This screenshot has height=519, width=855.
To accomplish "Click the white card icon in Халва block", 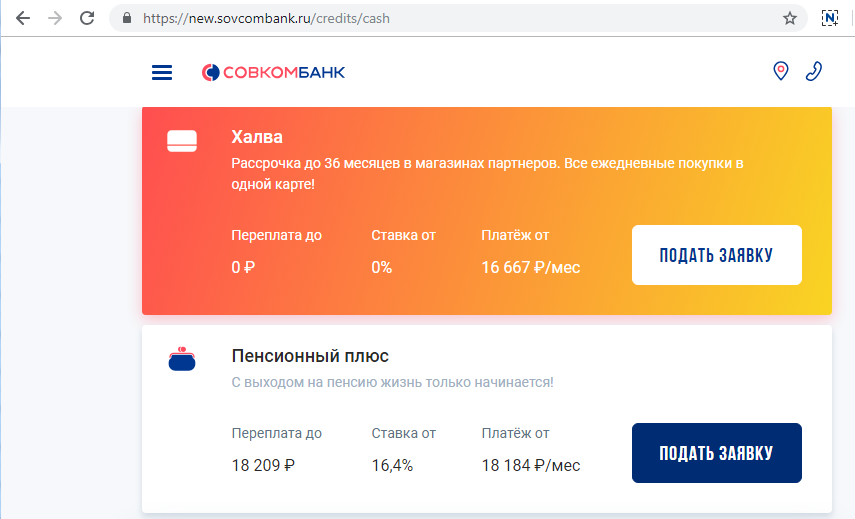I will tap(182, 141).
